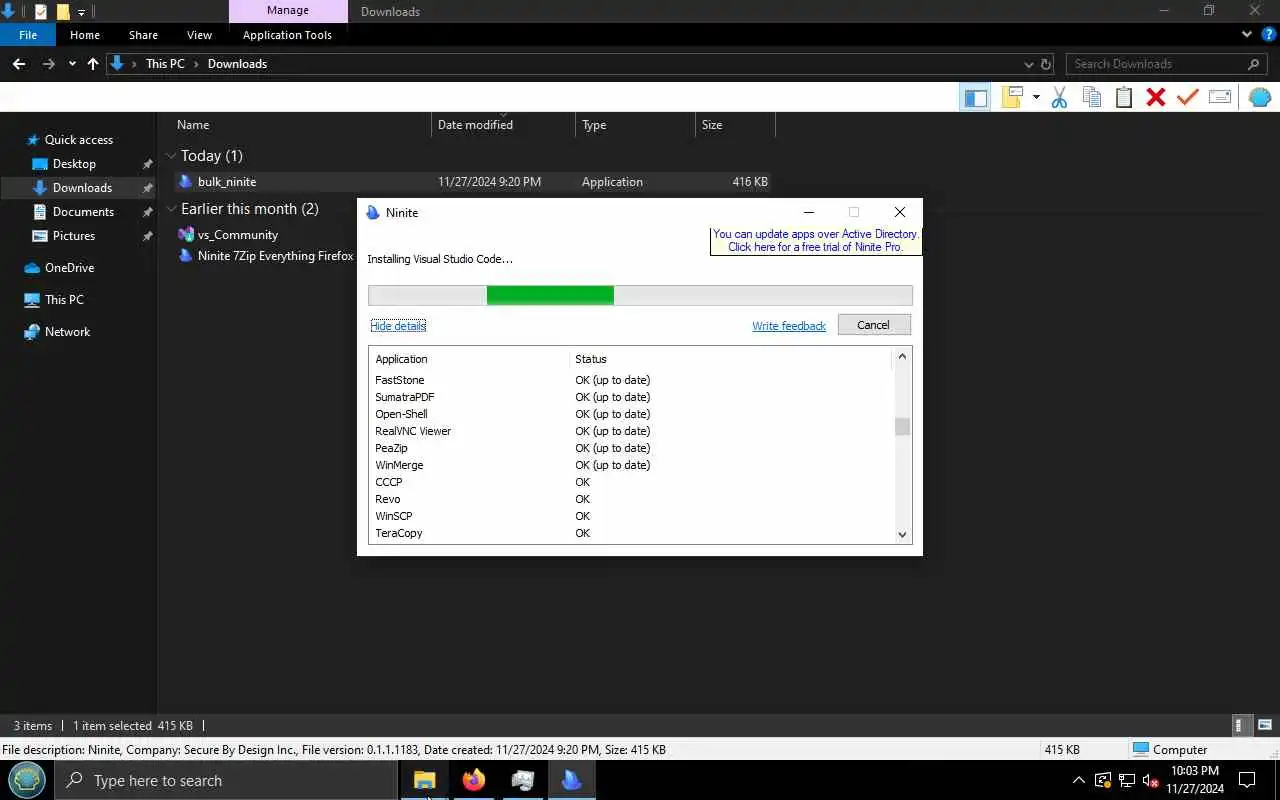The height and width of the screenshot is (800, 1280).
Task: Select the bulk_ninite file
Action: pyautogui.click(x=473, y=182)
